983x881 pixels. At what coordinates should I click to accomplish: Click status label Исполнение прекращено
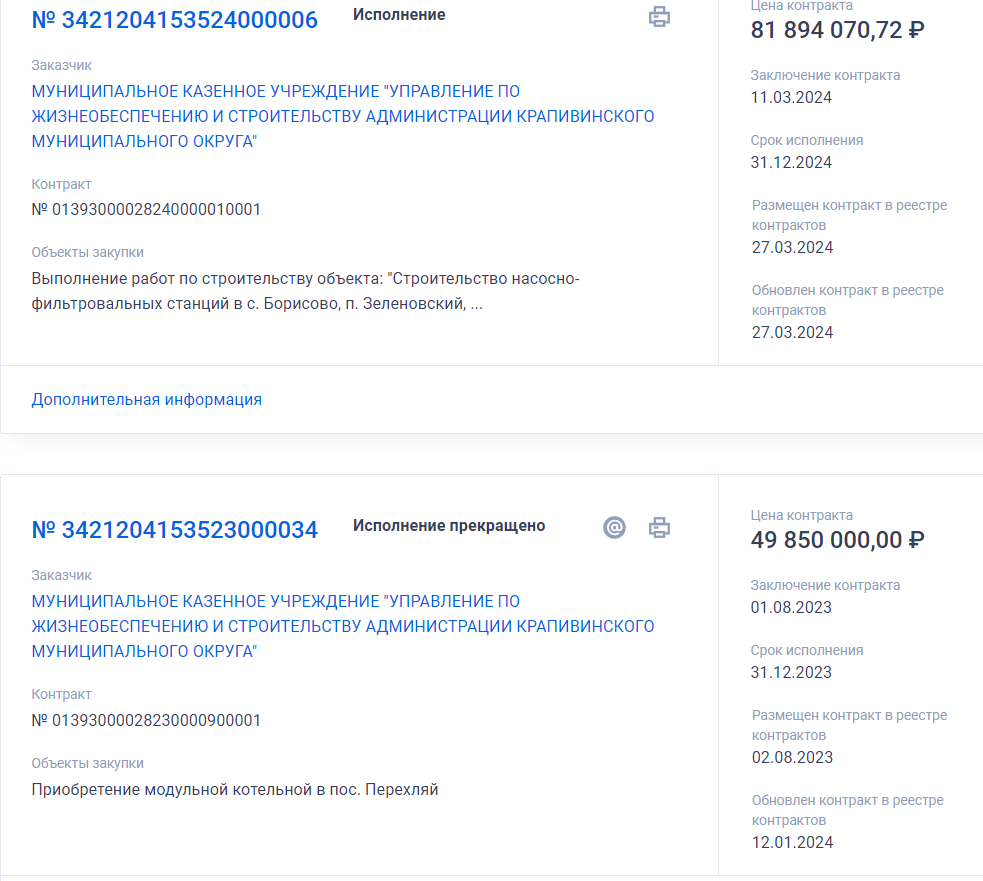pyautogui.click(x=449, y=525)
